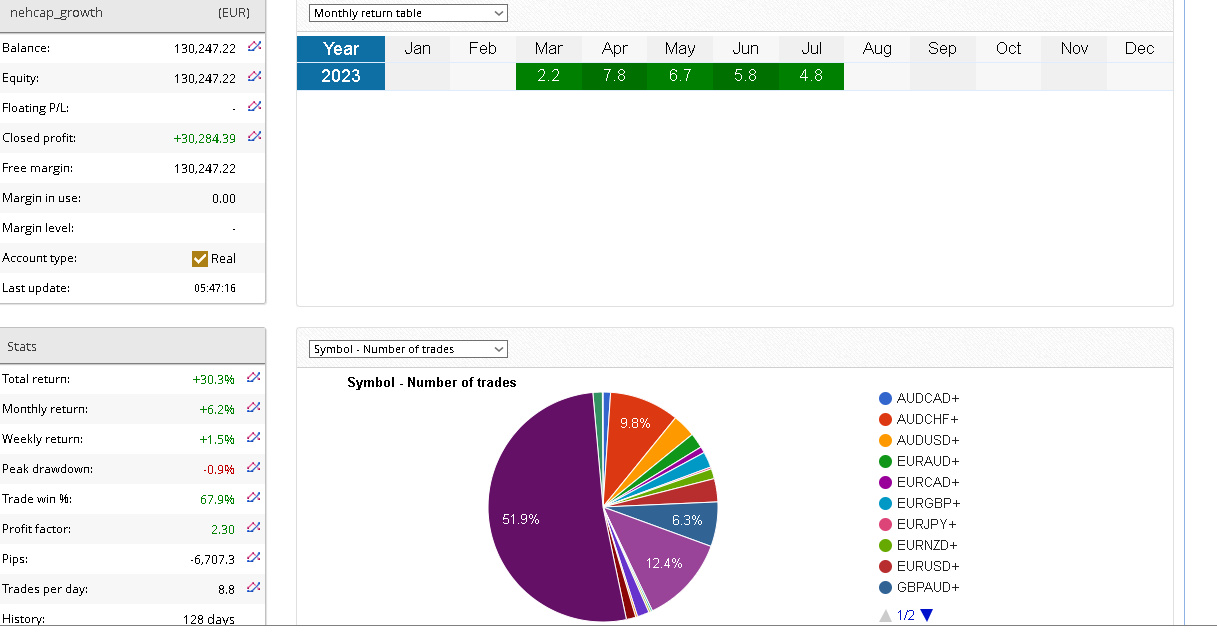Image resolution: width=1217 pixels, height=635 pixels.
Task: Select the Year column header
Action: (341, 49)
